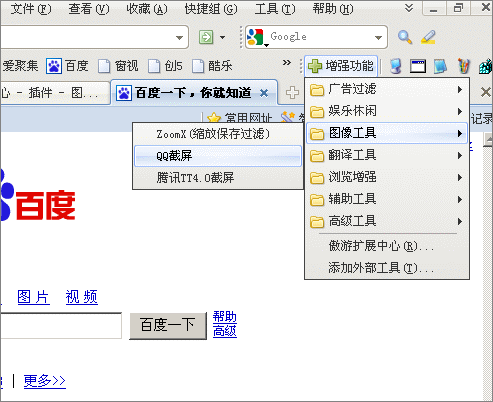Expand the favorites bar overflow chevron

coord(287,63)
